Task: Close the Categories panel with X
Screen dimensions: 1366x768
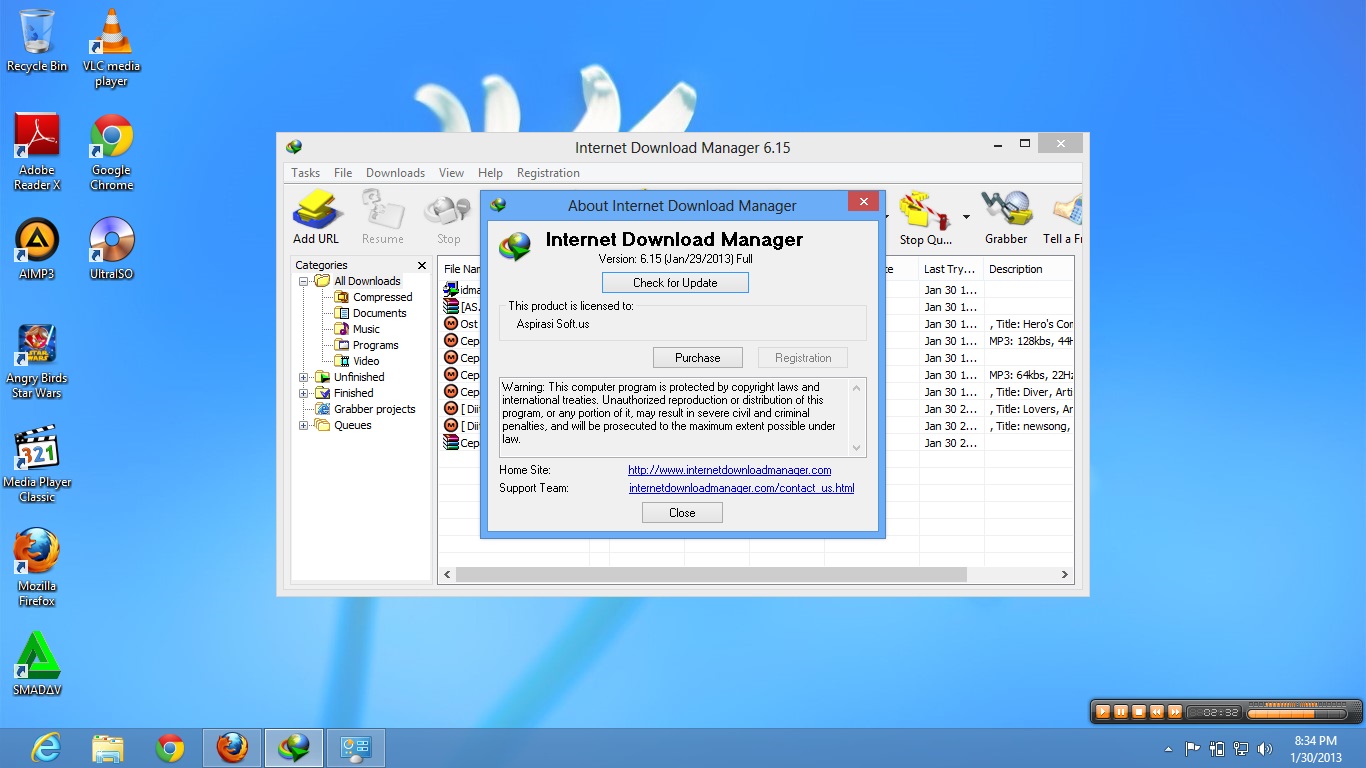Action: [421, 265]
